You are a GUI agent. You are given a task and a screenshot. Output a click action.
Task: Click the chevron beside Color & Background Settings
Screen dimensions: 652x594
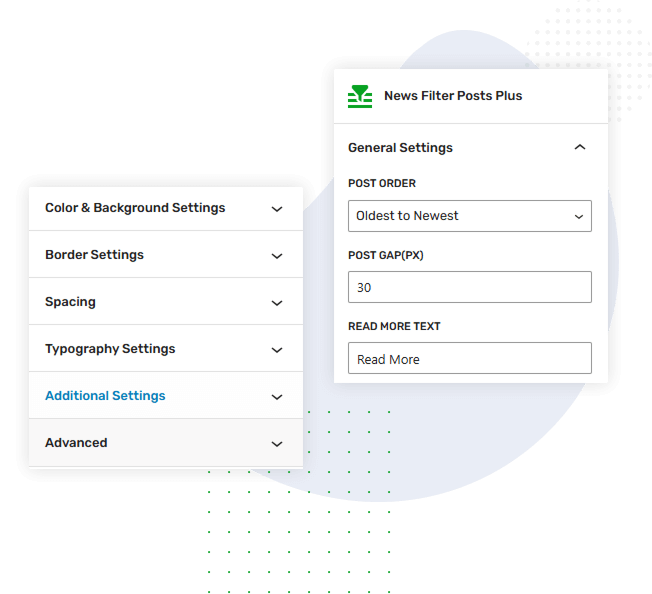tap(277, 209)
